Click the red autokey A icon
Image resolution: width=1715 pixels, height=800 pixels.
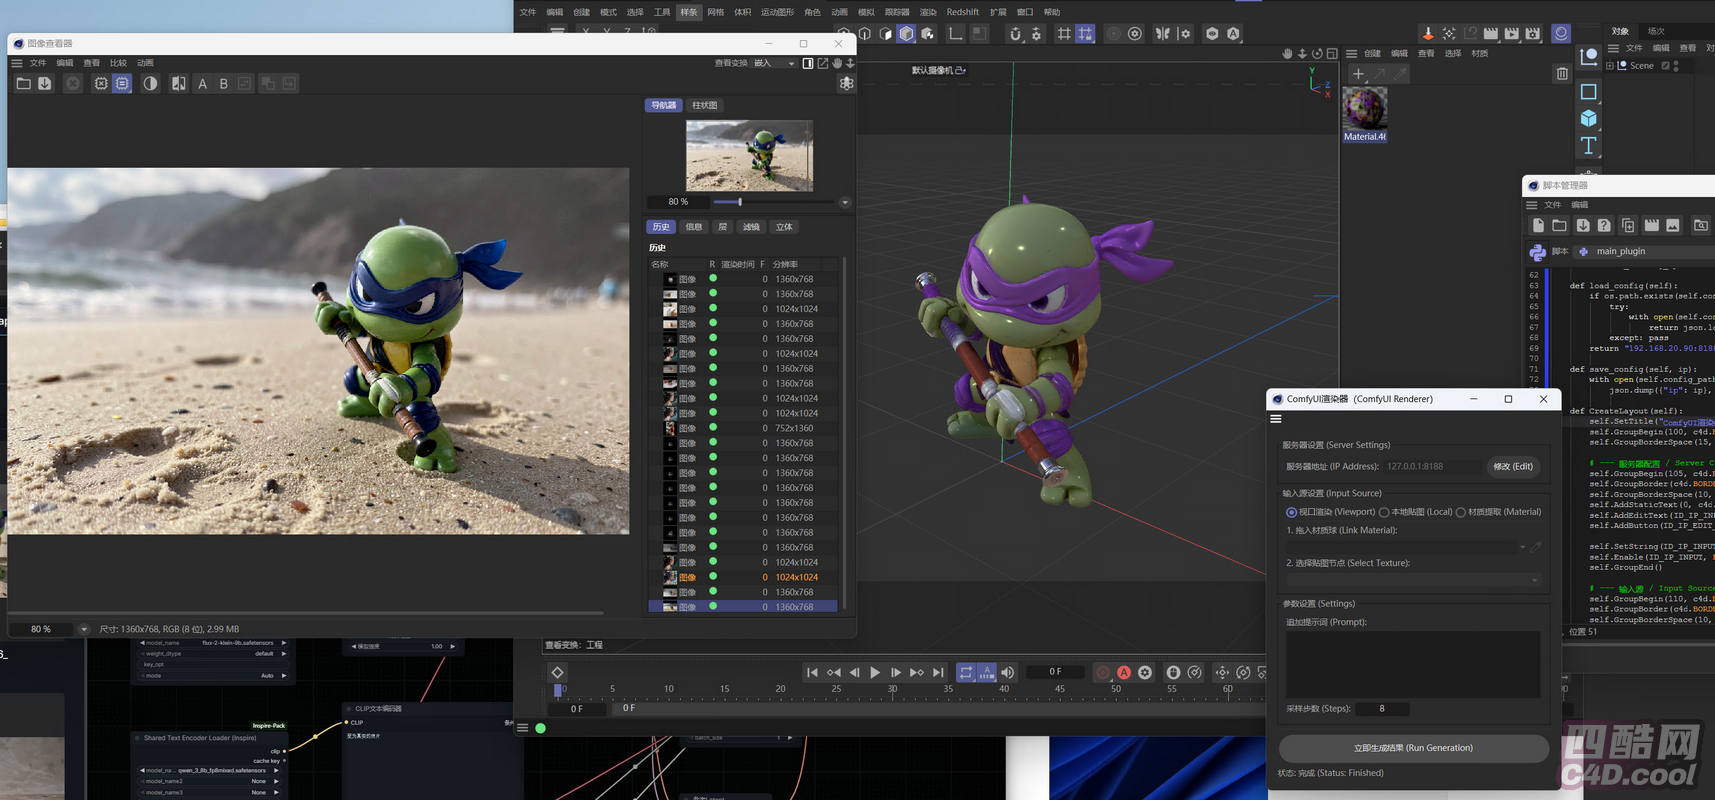point(1124,673)
